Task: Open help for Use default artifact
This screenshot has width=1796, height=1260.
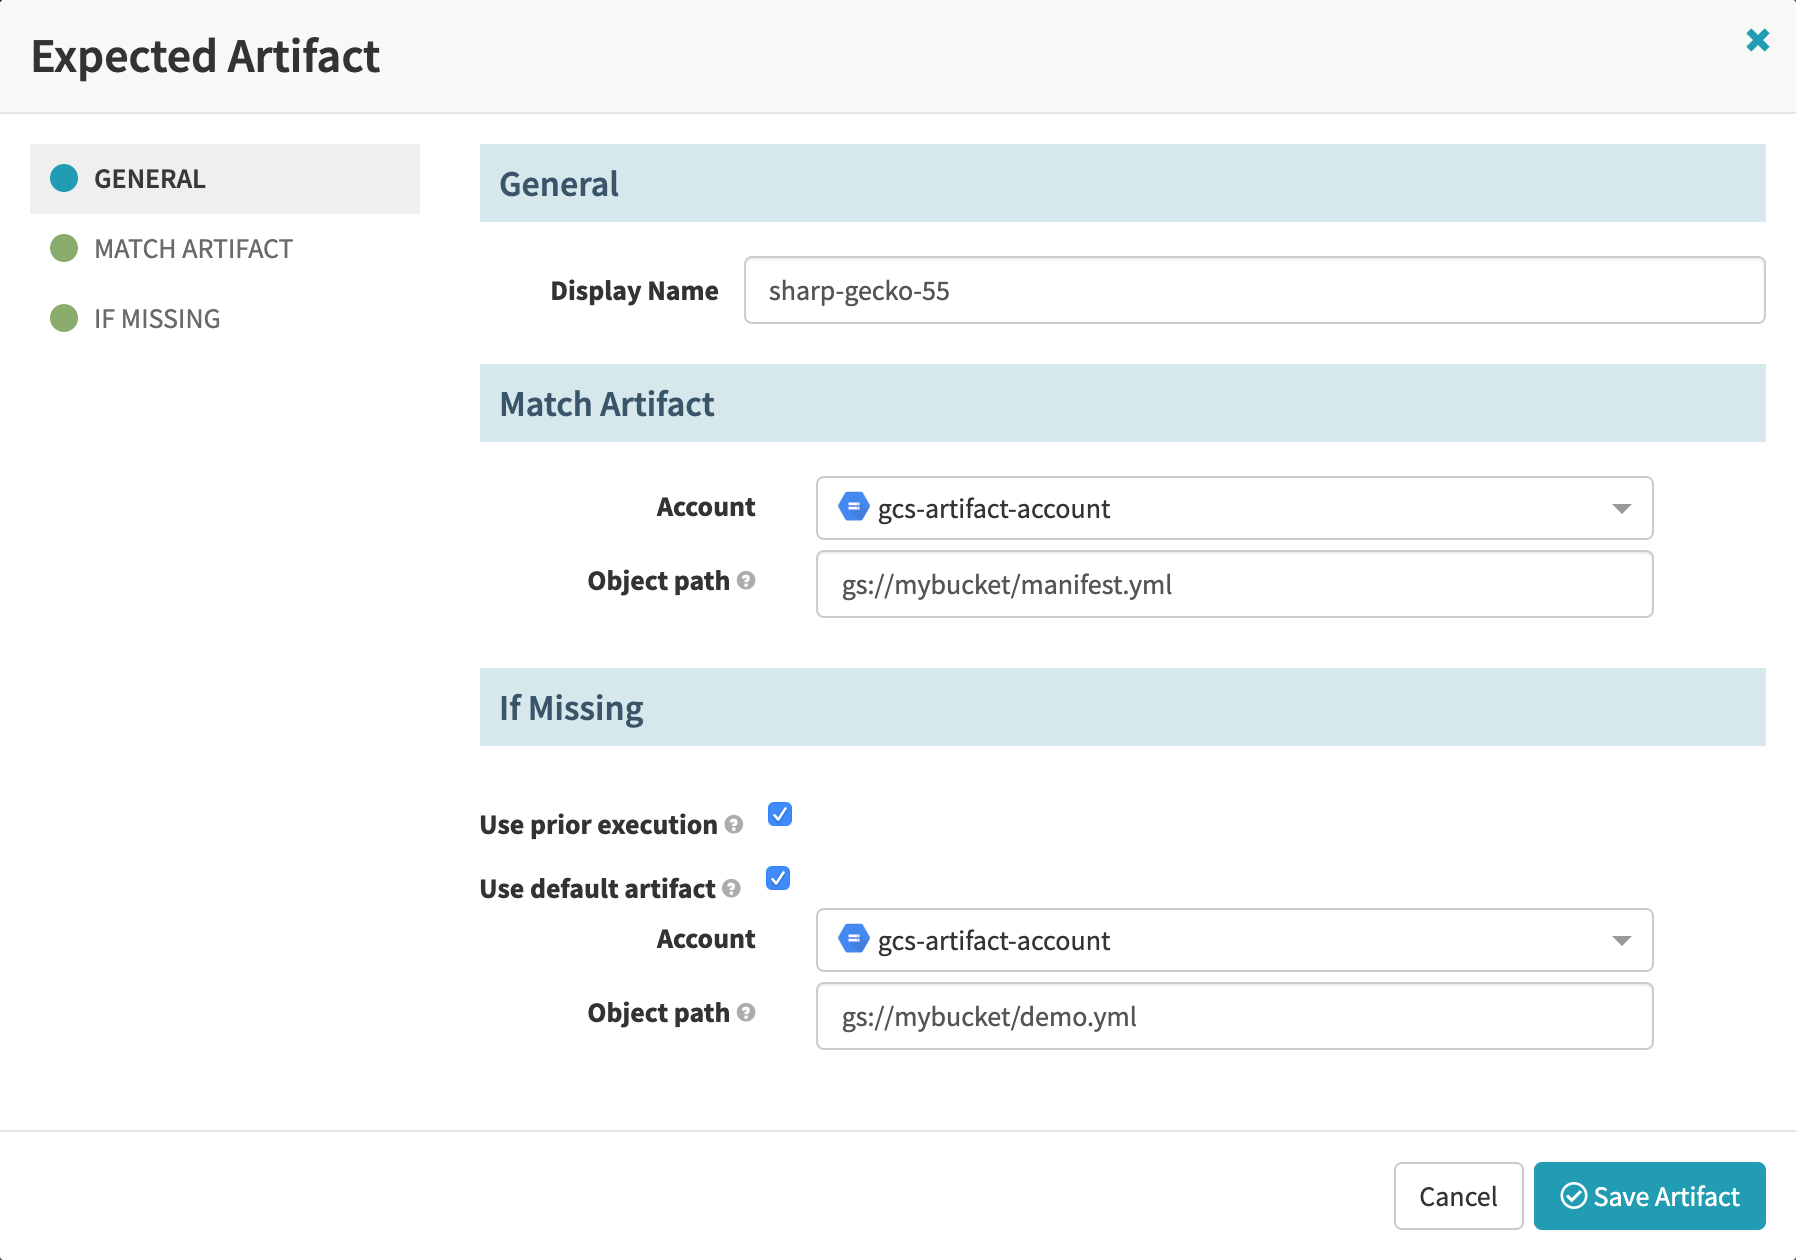Action: coord(730,890)
